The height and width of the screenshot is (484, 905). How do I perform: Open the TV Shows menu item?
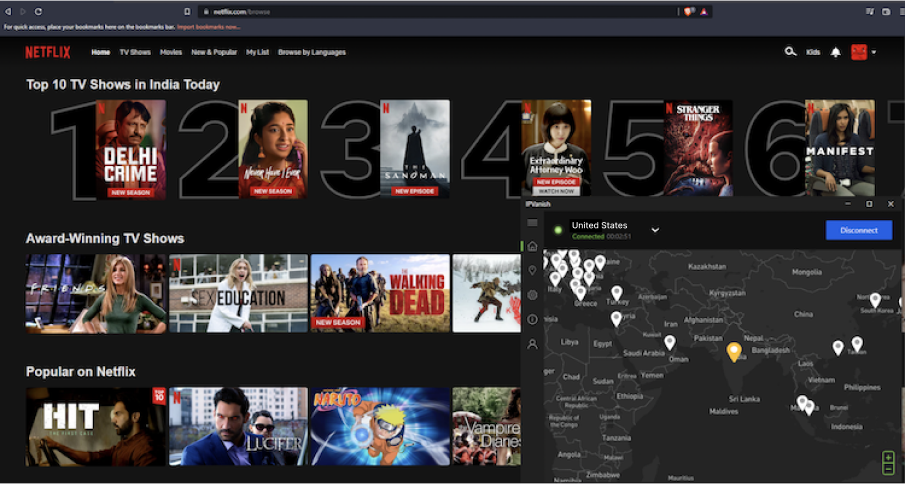[x=135, y=52]
